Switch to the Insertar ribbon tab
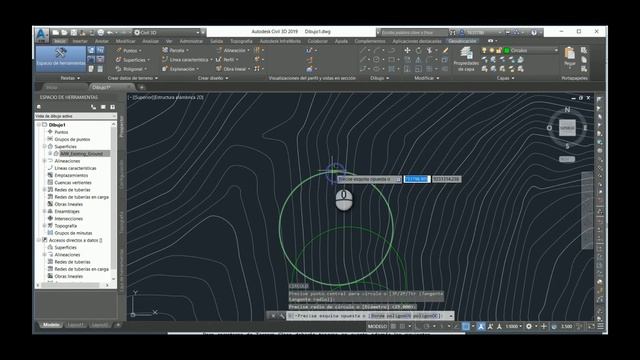640x360 pixels. pos(80,41)
